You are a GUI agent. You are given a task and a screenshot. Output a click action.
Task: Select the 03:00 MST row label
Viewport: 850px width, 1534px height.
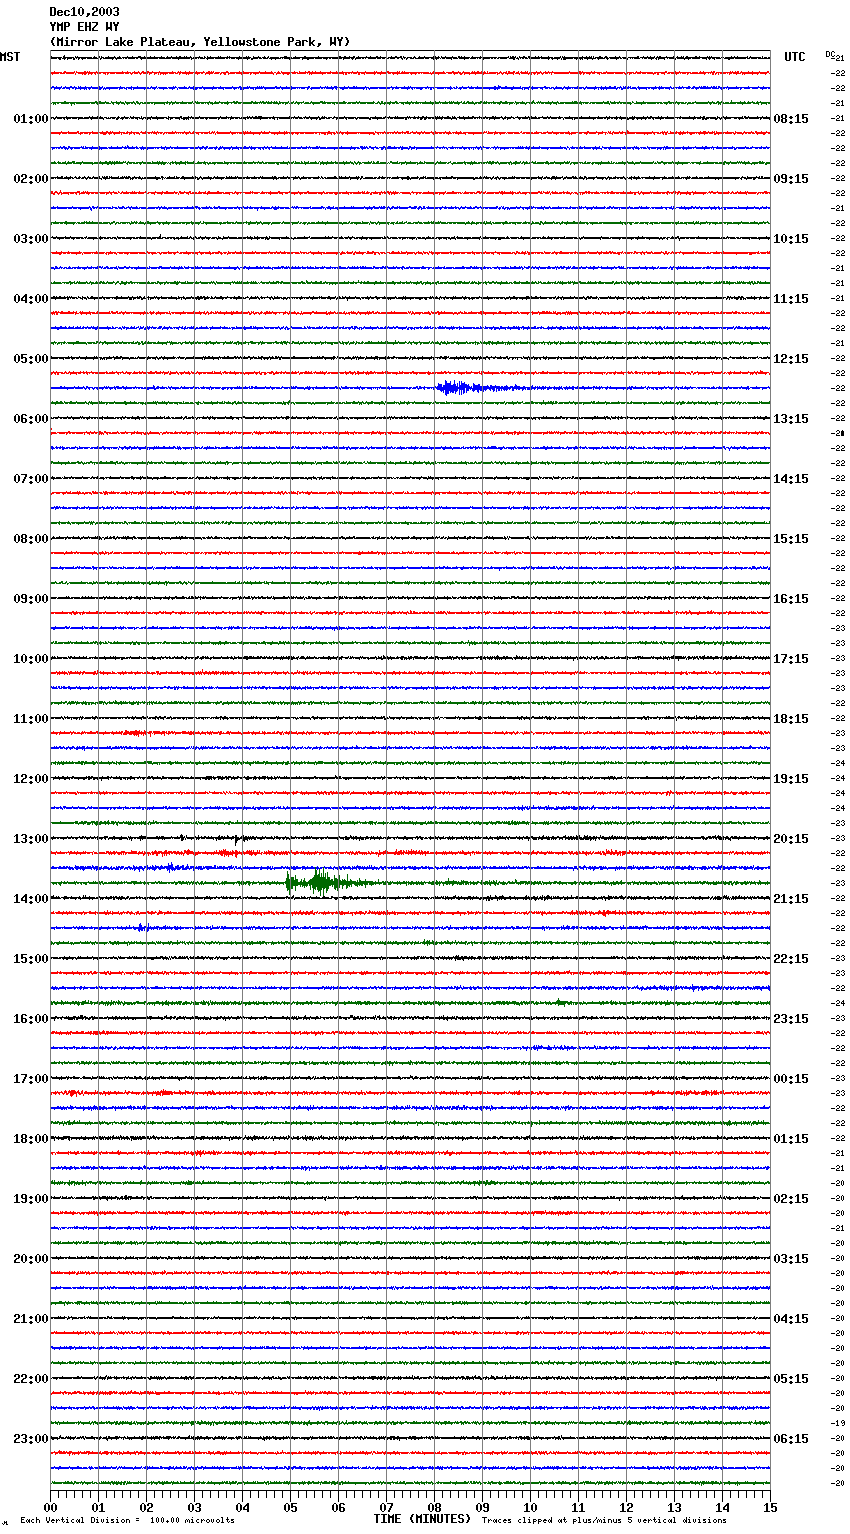31,239
